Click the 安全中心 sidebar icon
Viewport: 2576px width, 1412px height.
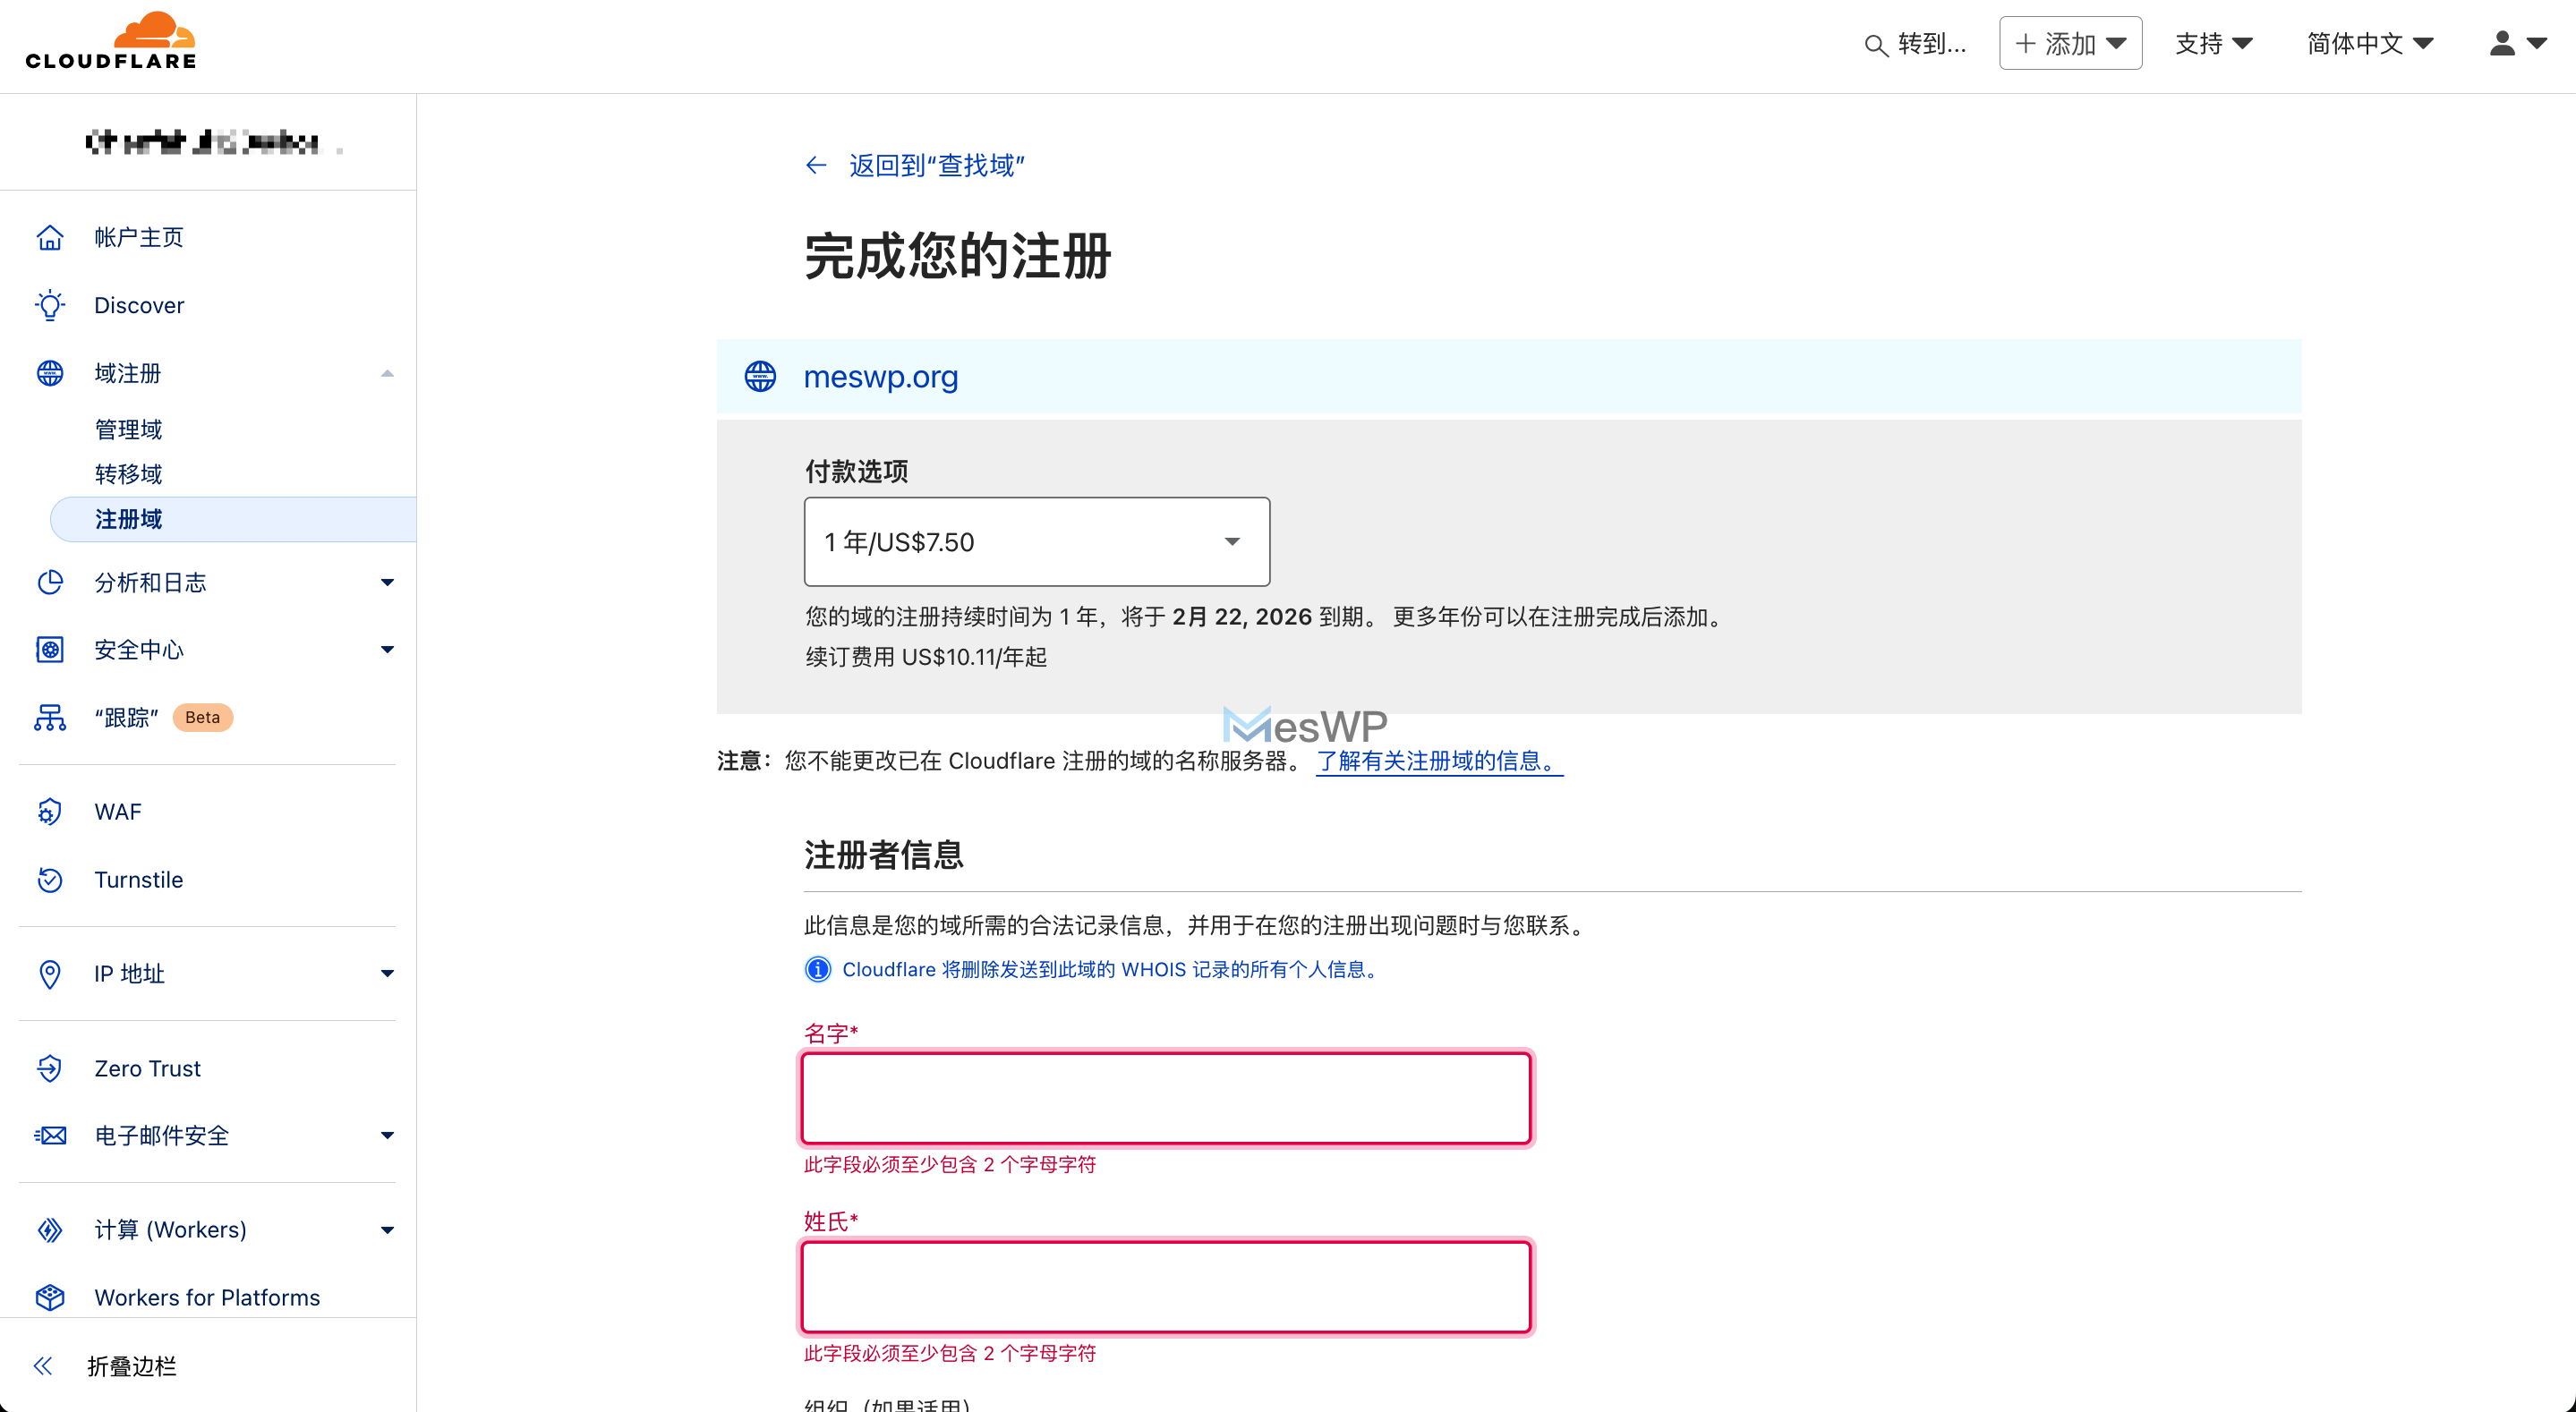50,650
